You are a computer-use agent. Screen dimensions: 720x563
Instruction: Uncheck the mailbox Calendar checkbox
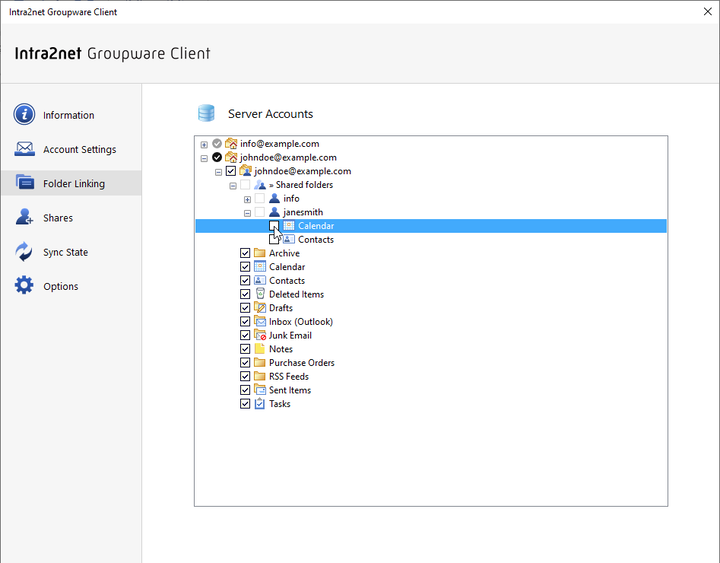point(245,267)
